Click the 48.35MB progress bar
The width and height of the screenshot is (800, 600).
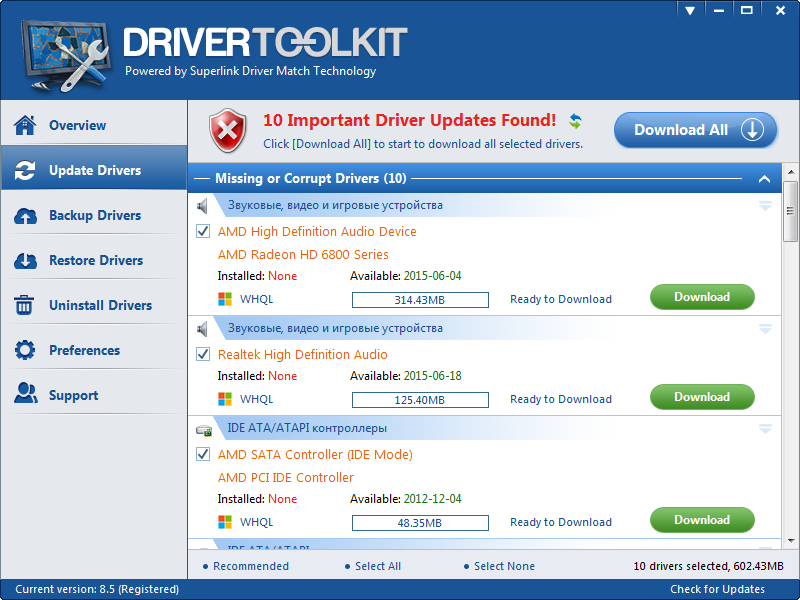tap(420, 523)
